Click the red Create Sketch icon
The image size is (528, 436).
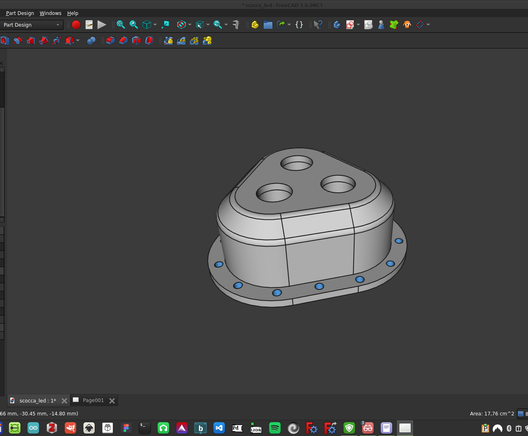click(x=350, y=25)
